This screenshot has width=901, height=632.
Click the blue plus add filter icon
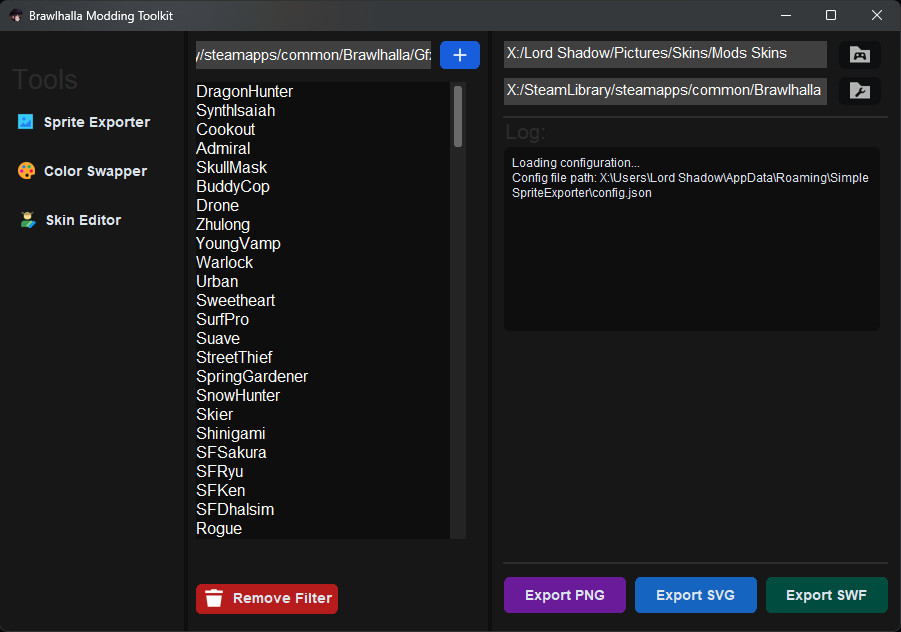[x=459, y=55]
